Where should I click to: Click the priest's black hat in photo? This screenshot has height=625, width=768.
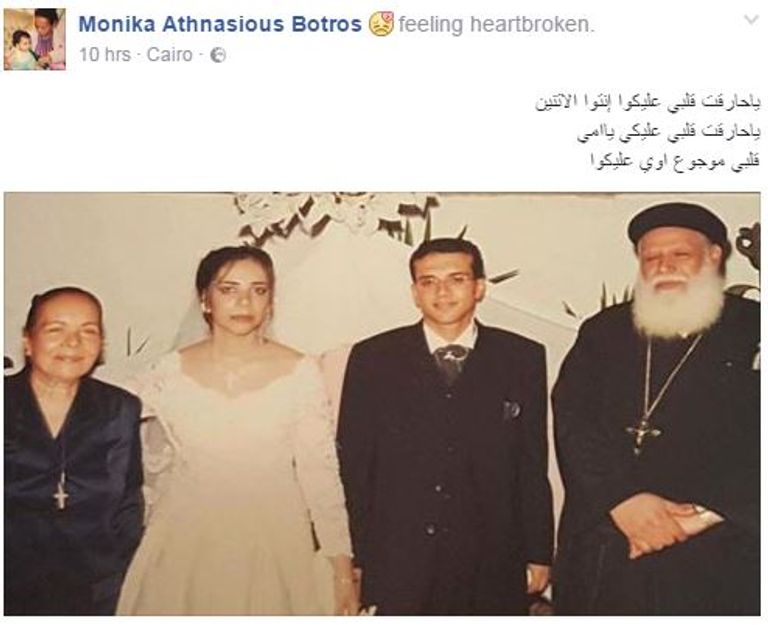(x=679, y=226)
